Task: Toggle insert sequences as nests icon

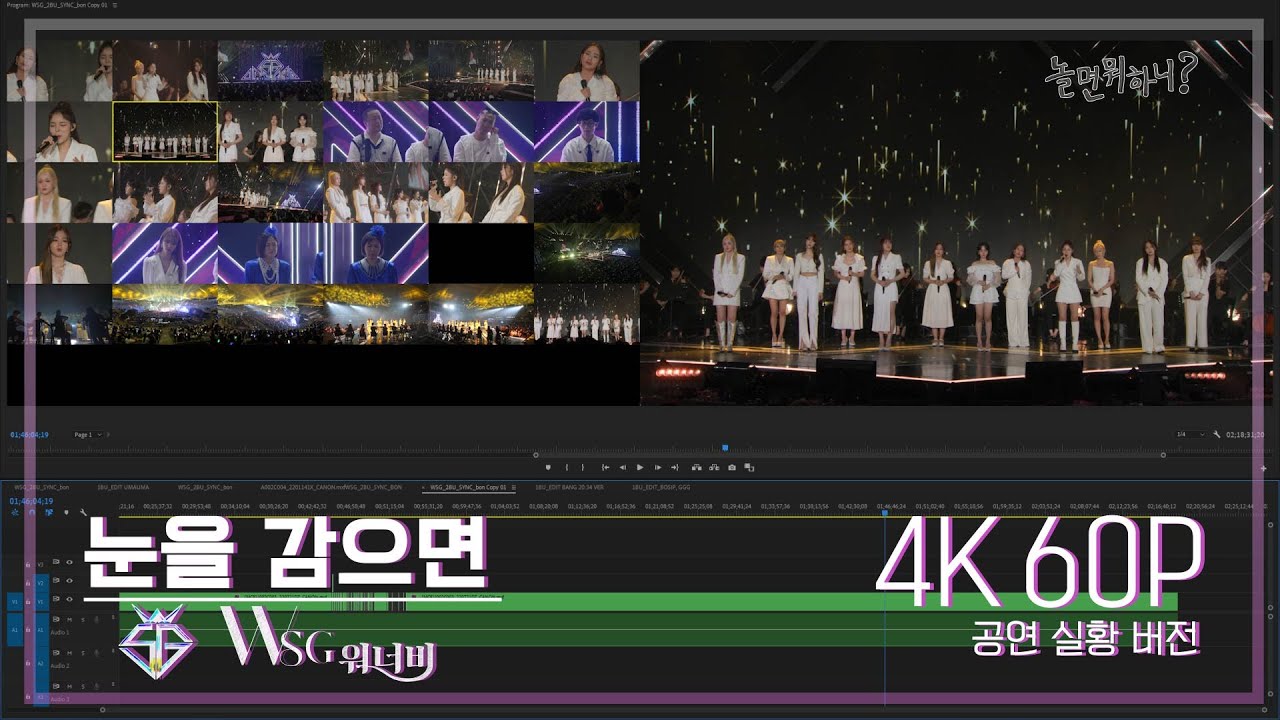Action: click(14, 512)
